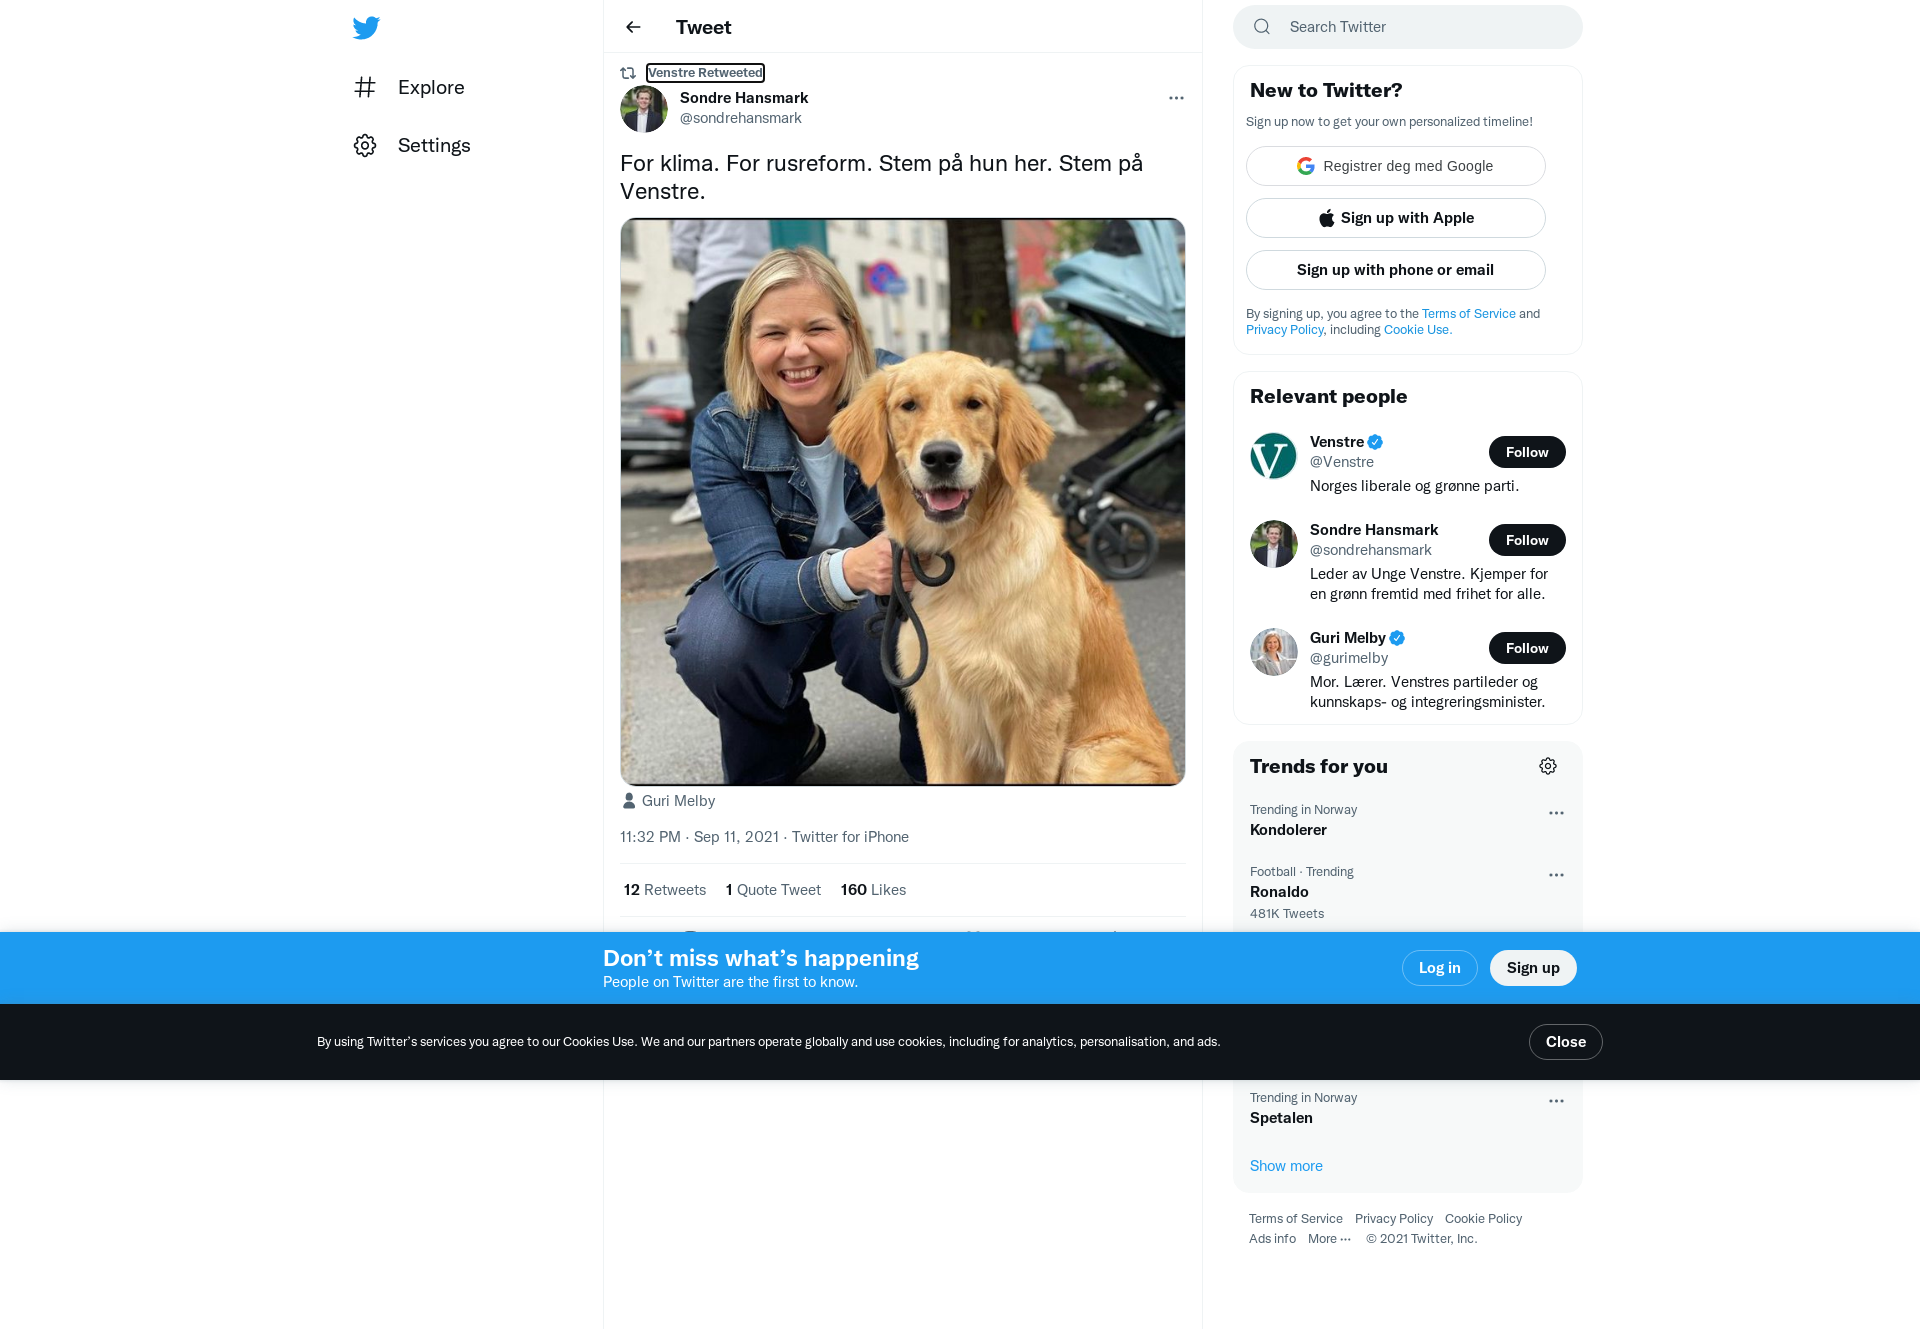
Task: View the 12 Retweets list
Action: pyautogui.click(x=665, y=890)
